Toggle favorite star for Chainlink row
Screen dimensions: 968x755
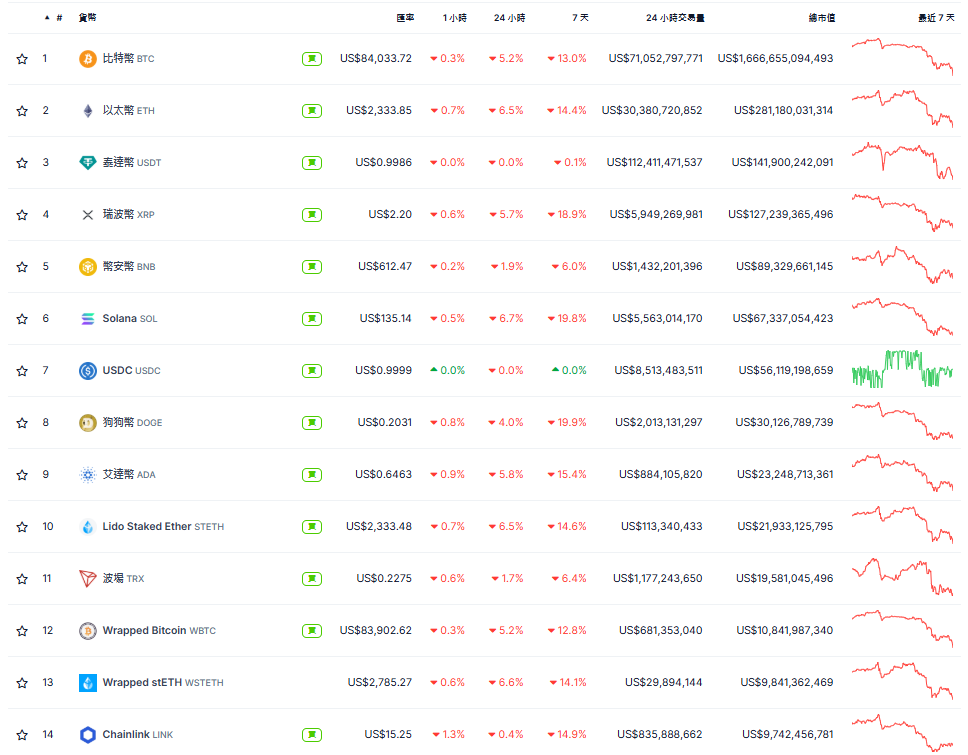pos(22,735)
